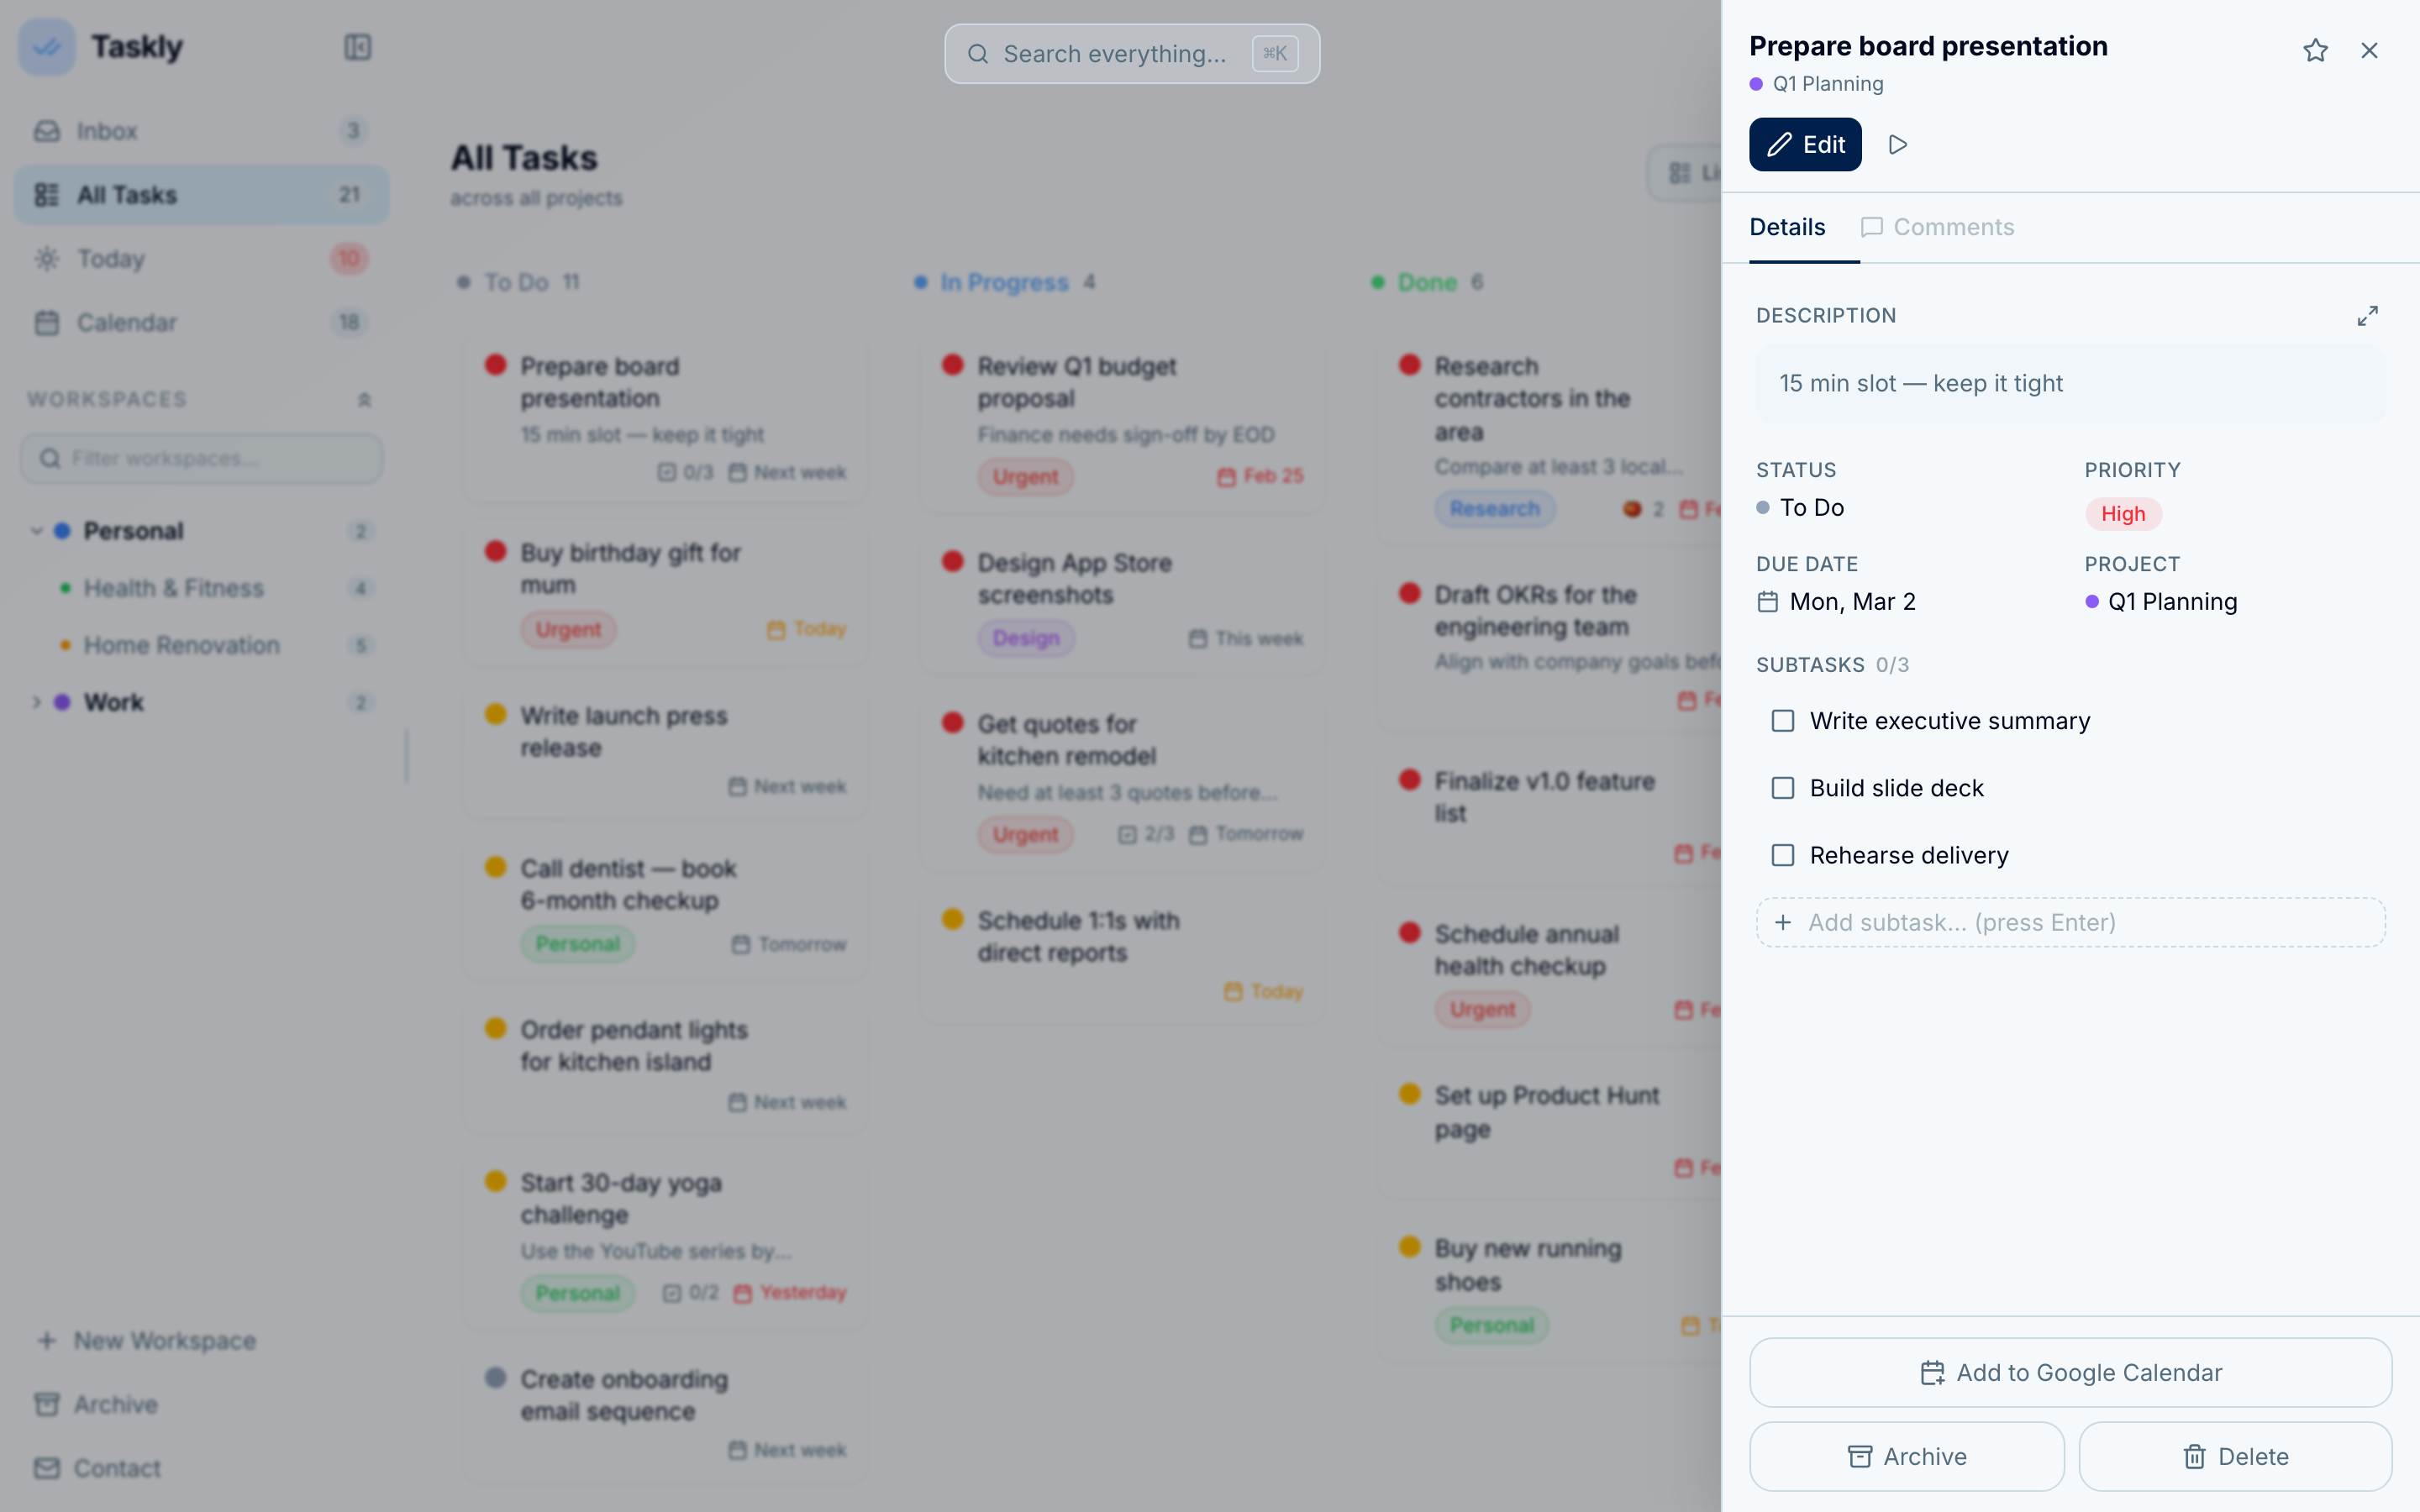The width and height of the screenshot is (2420, 1512).
Task: Collapse the Workspaces section using the header icon
Action: tap(364, 400)
